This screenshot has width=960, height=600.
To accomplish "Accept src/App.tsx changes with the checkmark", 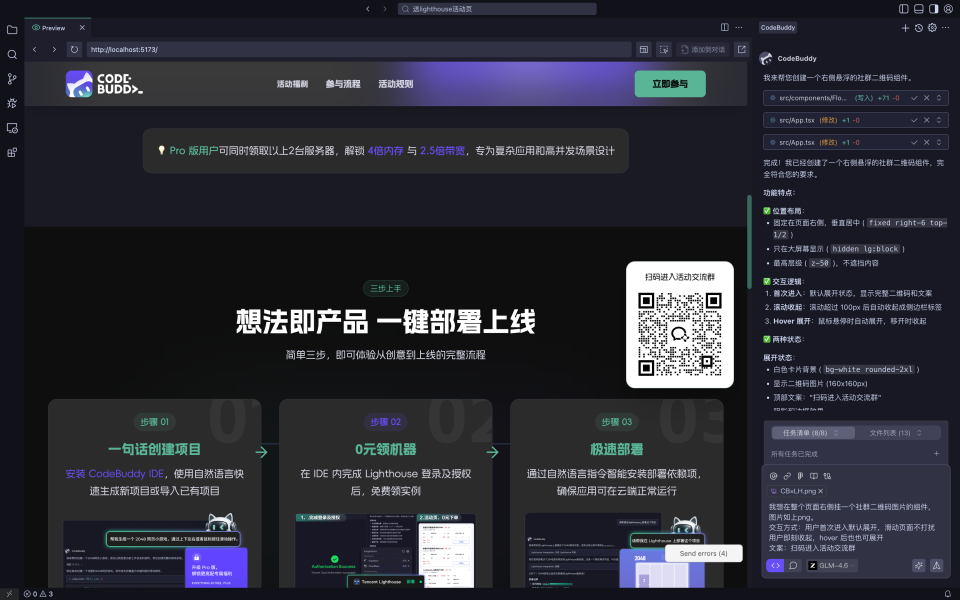I will click(x=915, y=119).
